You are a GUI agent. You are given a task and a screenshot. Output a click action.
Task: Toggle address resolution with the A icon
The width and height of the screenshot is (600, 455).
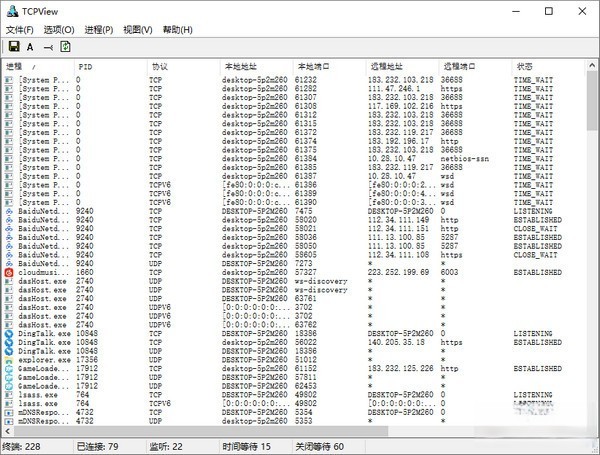30,47
